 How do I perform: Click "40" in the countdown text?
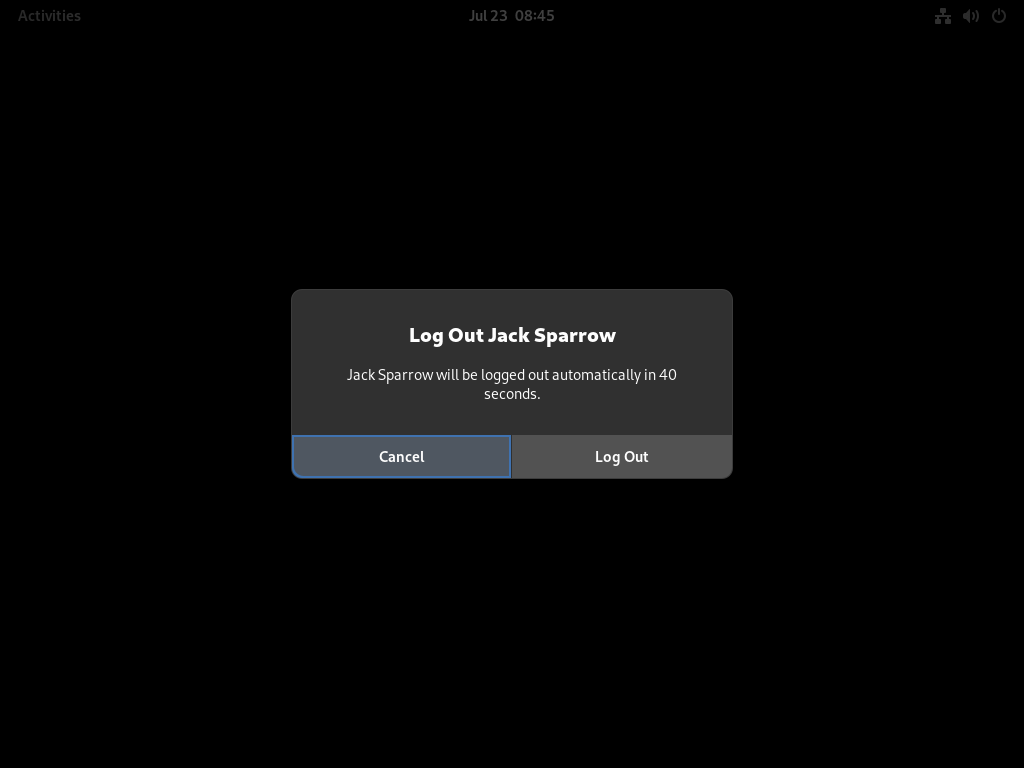coord(667,375)
